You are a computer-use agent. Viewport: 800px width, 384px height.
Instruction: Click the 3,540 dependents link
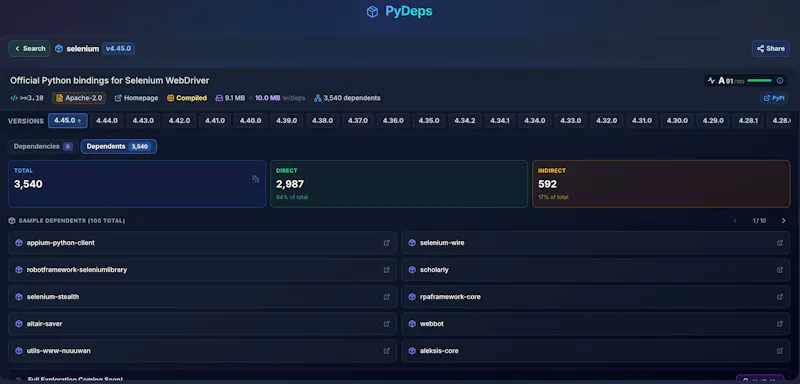coord(347,98)
